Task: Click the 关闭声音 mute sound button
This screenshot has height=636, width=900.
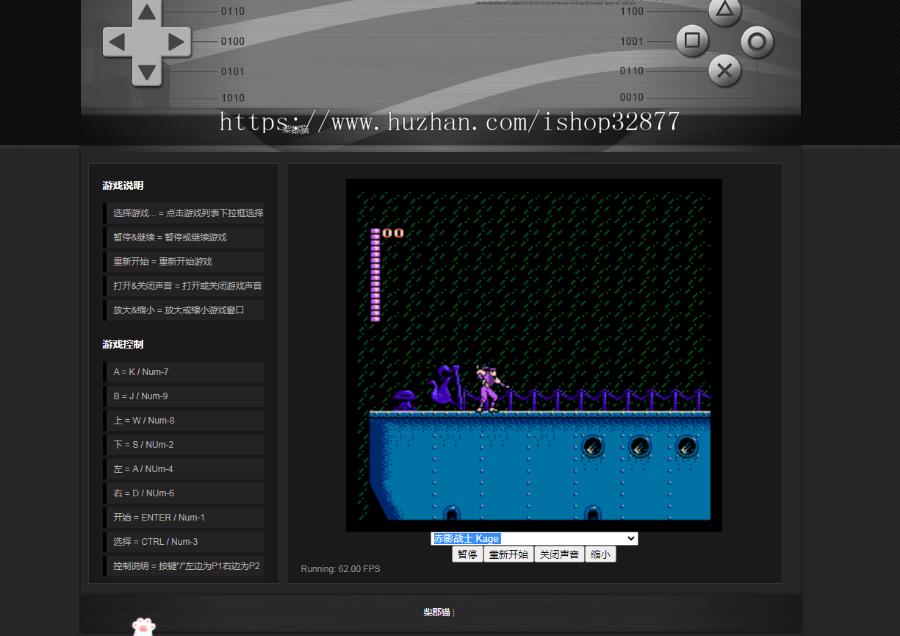Action: [x=559, y=554]
